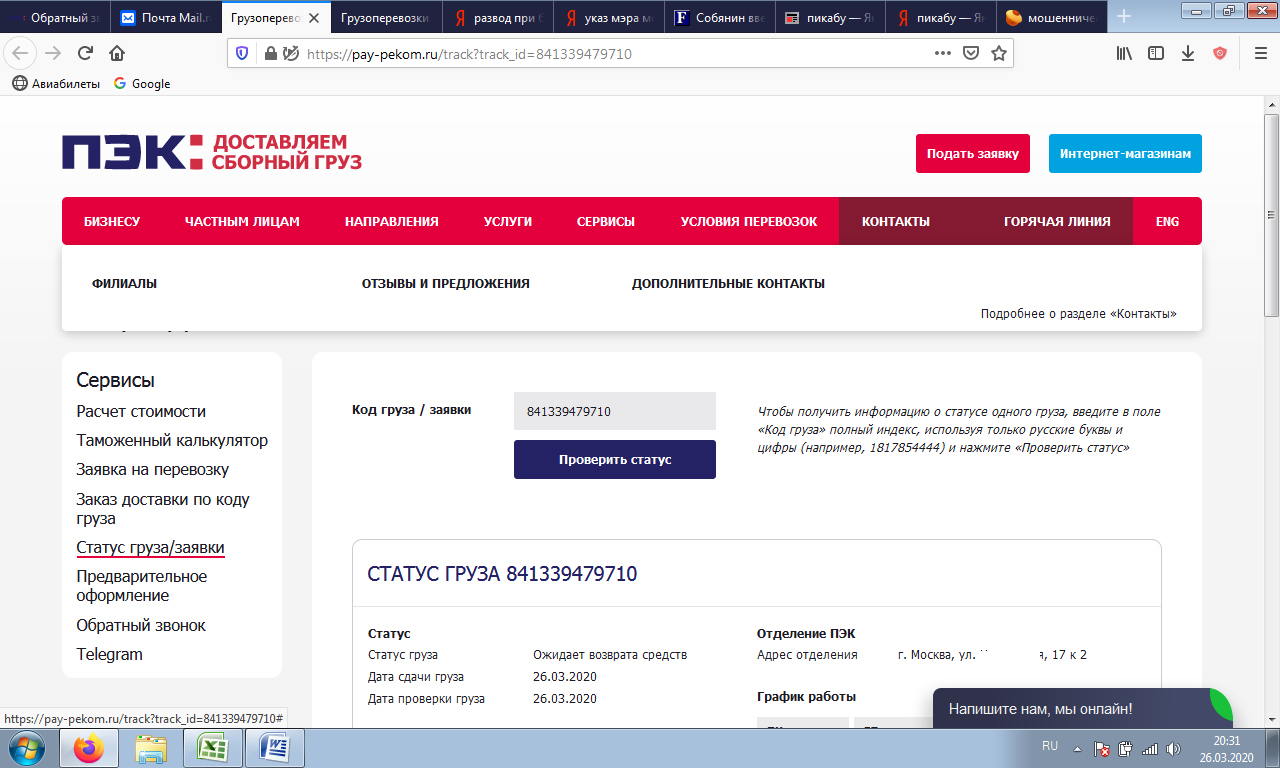The width and height of the screenshot is (1280, 768).
Task: Open ЧАСТНЫМ ЛИЦАМ menu
Action: point(242,221)
